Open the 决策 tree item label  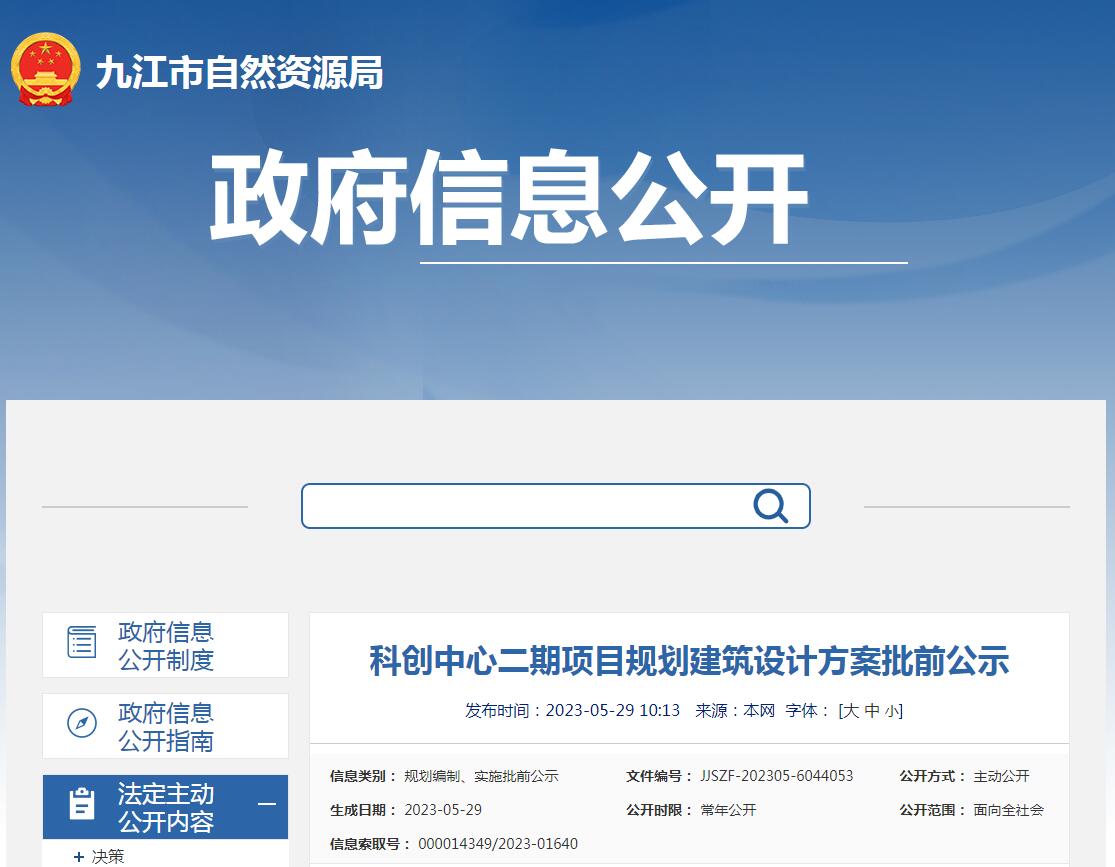click(x=108, y=857)
